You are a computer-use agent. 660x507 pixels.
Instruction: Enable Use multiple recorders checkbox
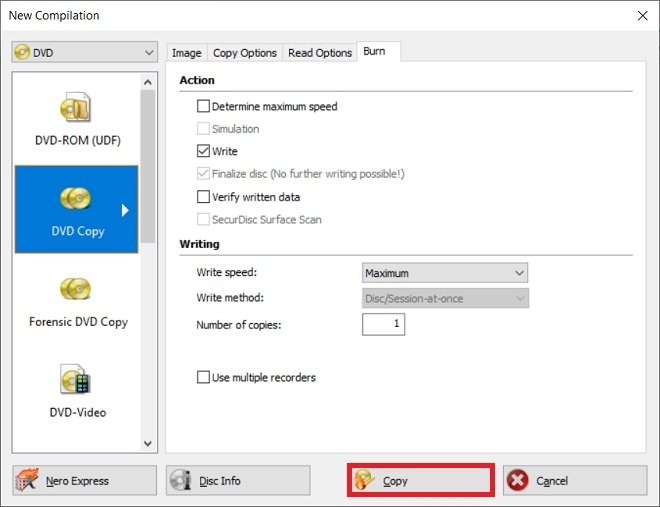pyautogui.click(x=203, y=377)
